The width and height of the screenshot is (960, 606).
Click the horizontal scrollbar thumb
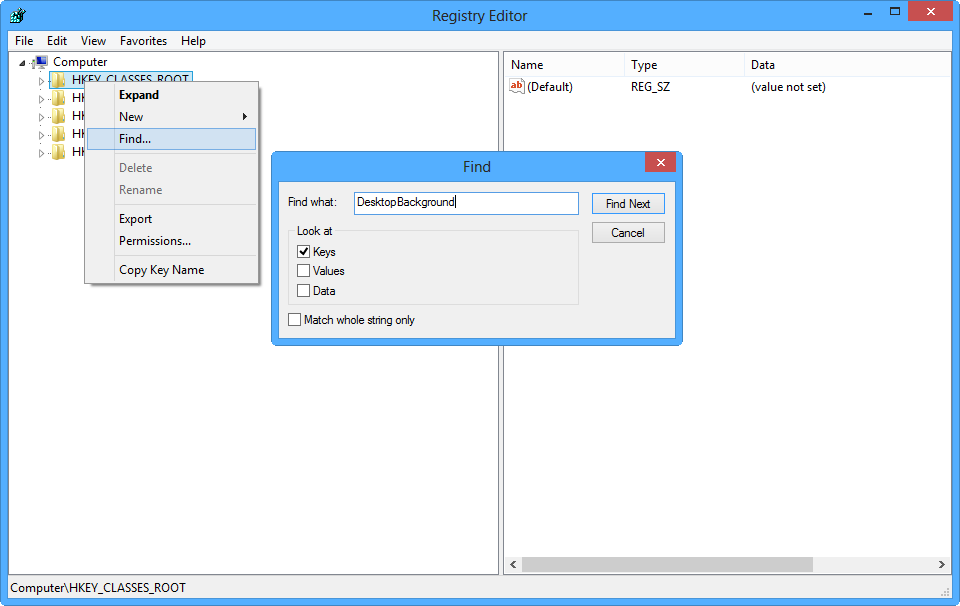667,564
